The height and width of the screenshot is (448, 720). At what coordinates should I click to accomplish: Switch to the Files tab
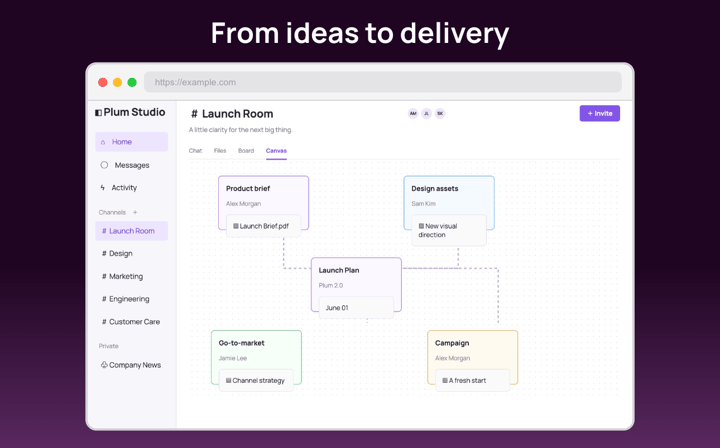[x=220, y=151]
